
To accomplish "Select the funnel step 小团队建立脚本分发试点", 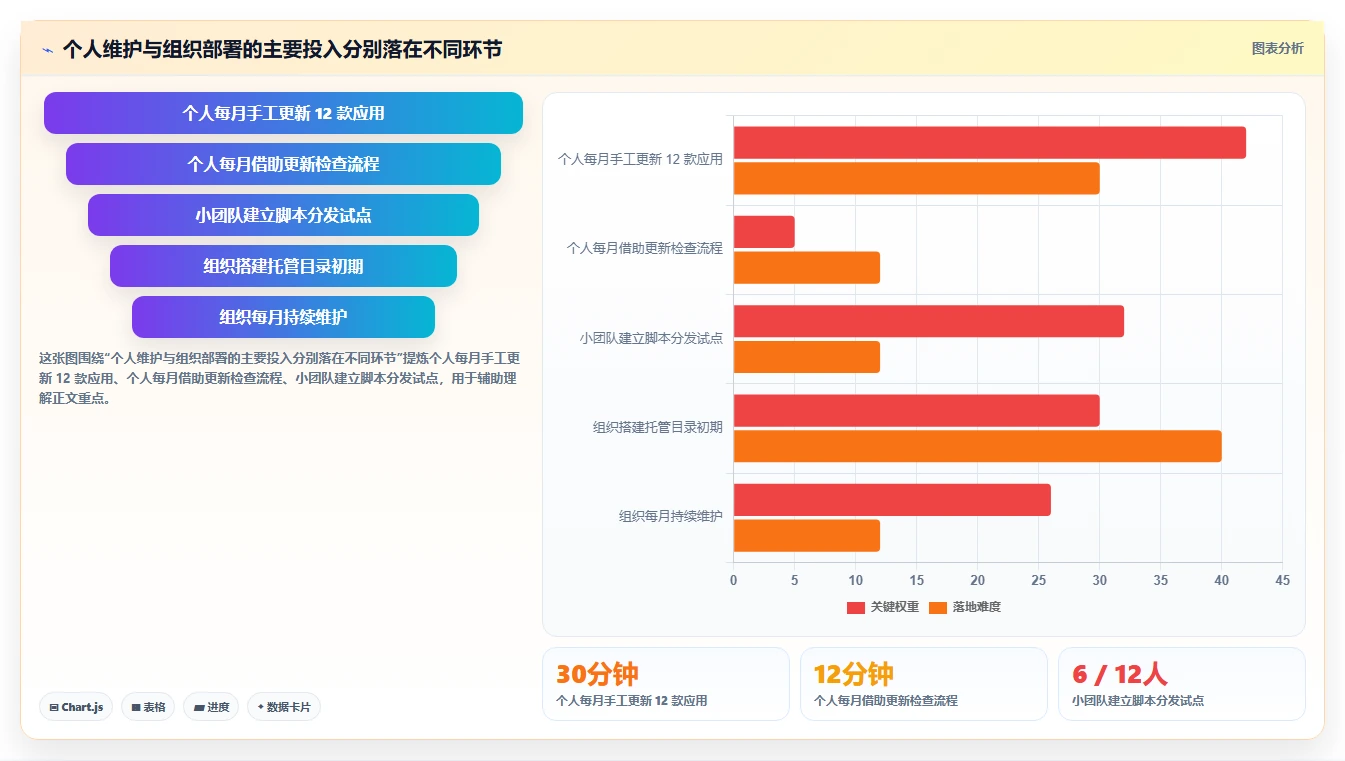I will pos(283,215).
